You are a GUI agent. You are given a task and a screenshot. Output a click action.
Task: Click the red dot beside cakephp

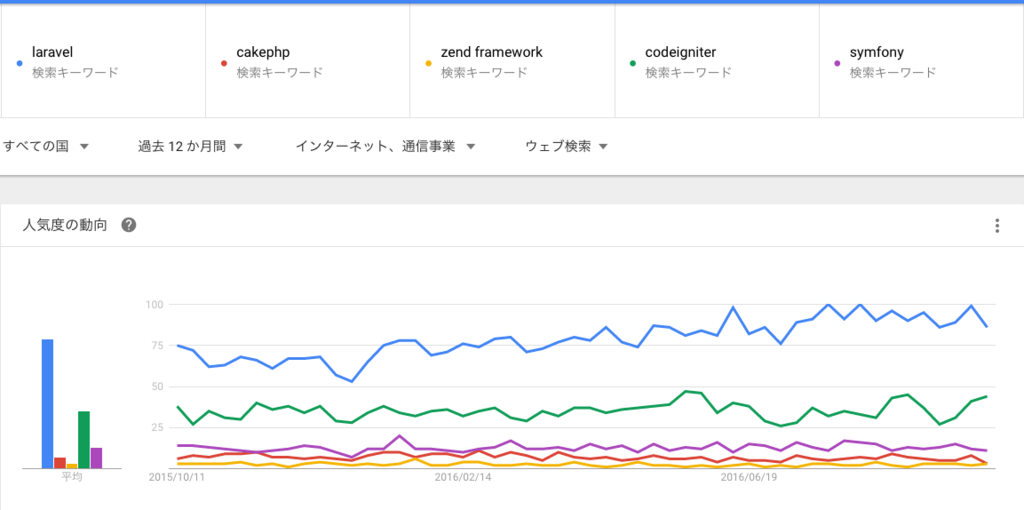point(225,63)
